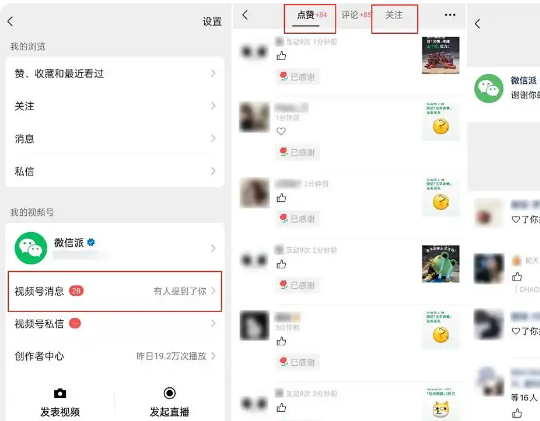Open 视频号消息 notifications row

[115, 291]
